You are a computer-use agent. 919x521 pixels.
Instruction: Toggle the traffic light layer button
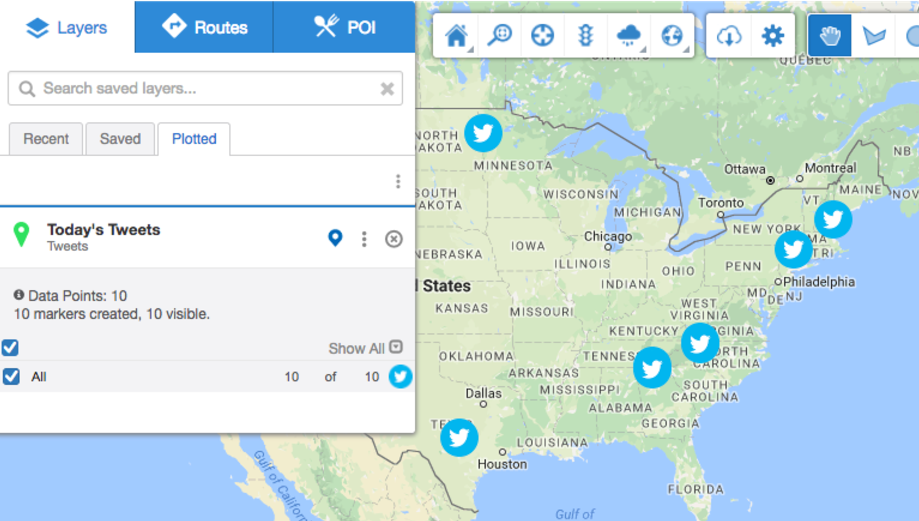(x=585, y=36)
